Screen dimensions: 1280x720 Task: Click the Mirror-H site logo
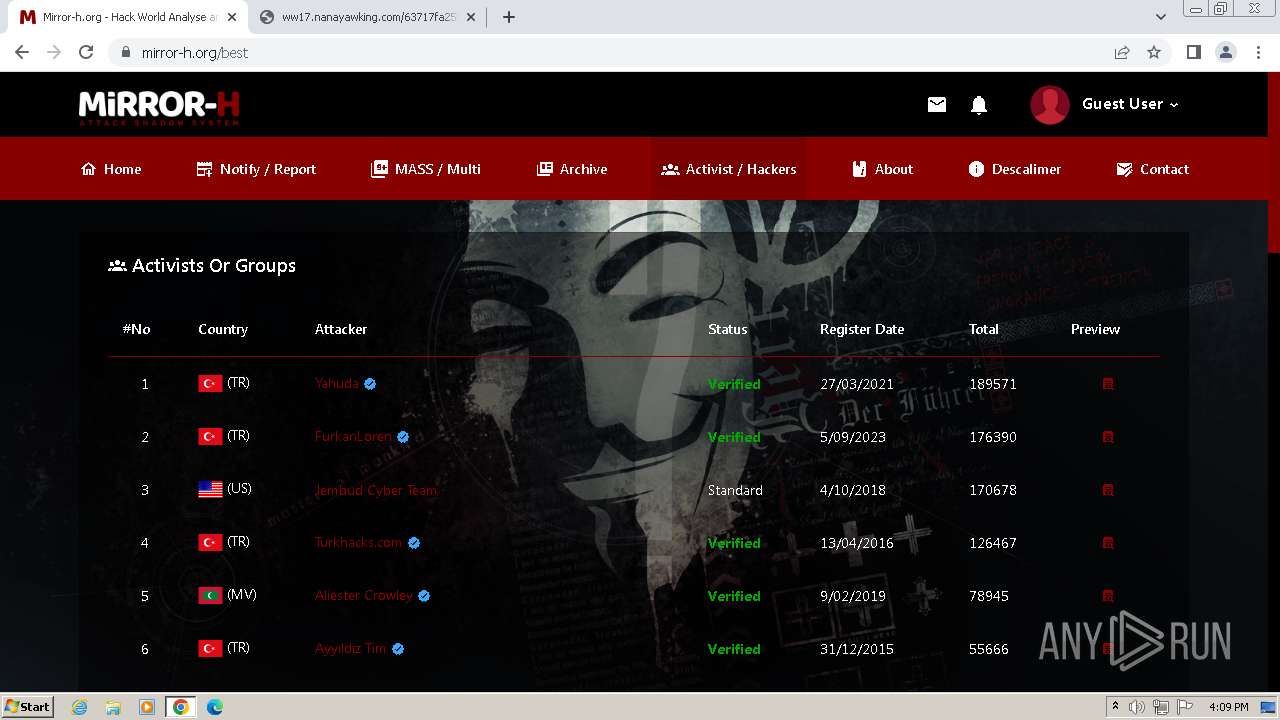pyautogui.click(x=159, y=108)
